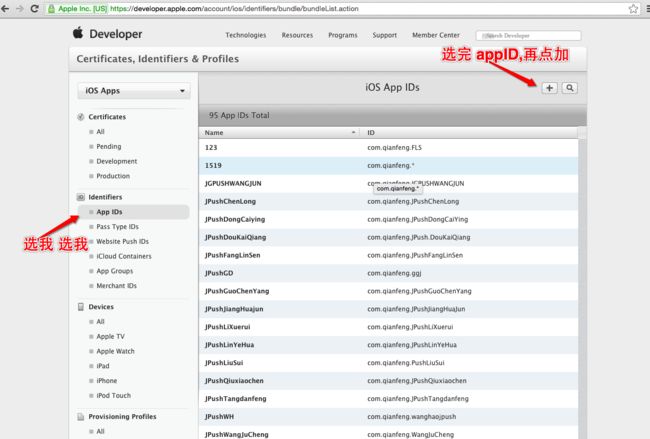Select Apple TV devices
Screen dimensions: 650x439
[110, 337]
